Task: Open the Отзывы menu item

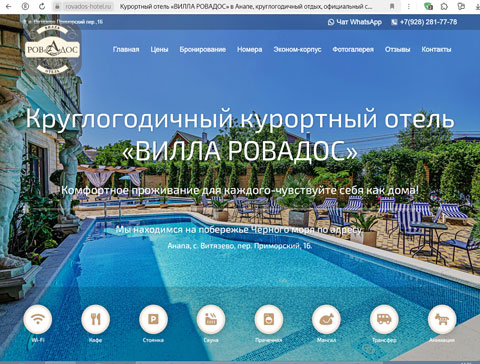Action: point(397,49)
